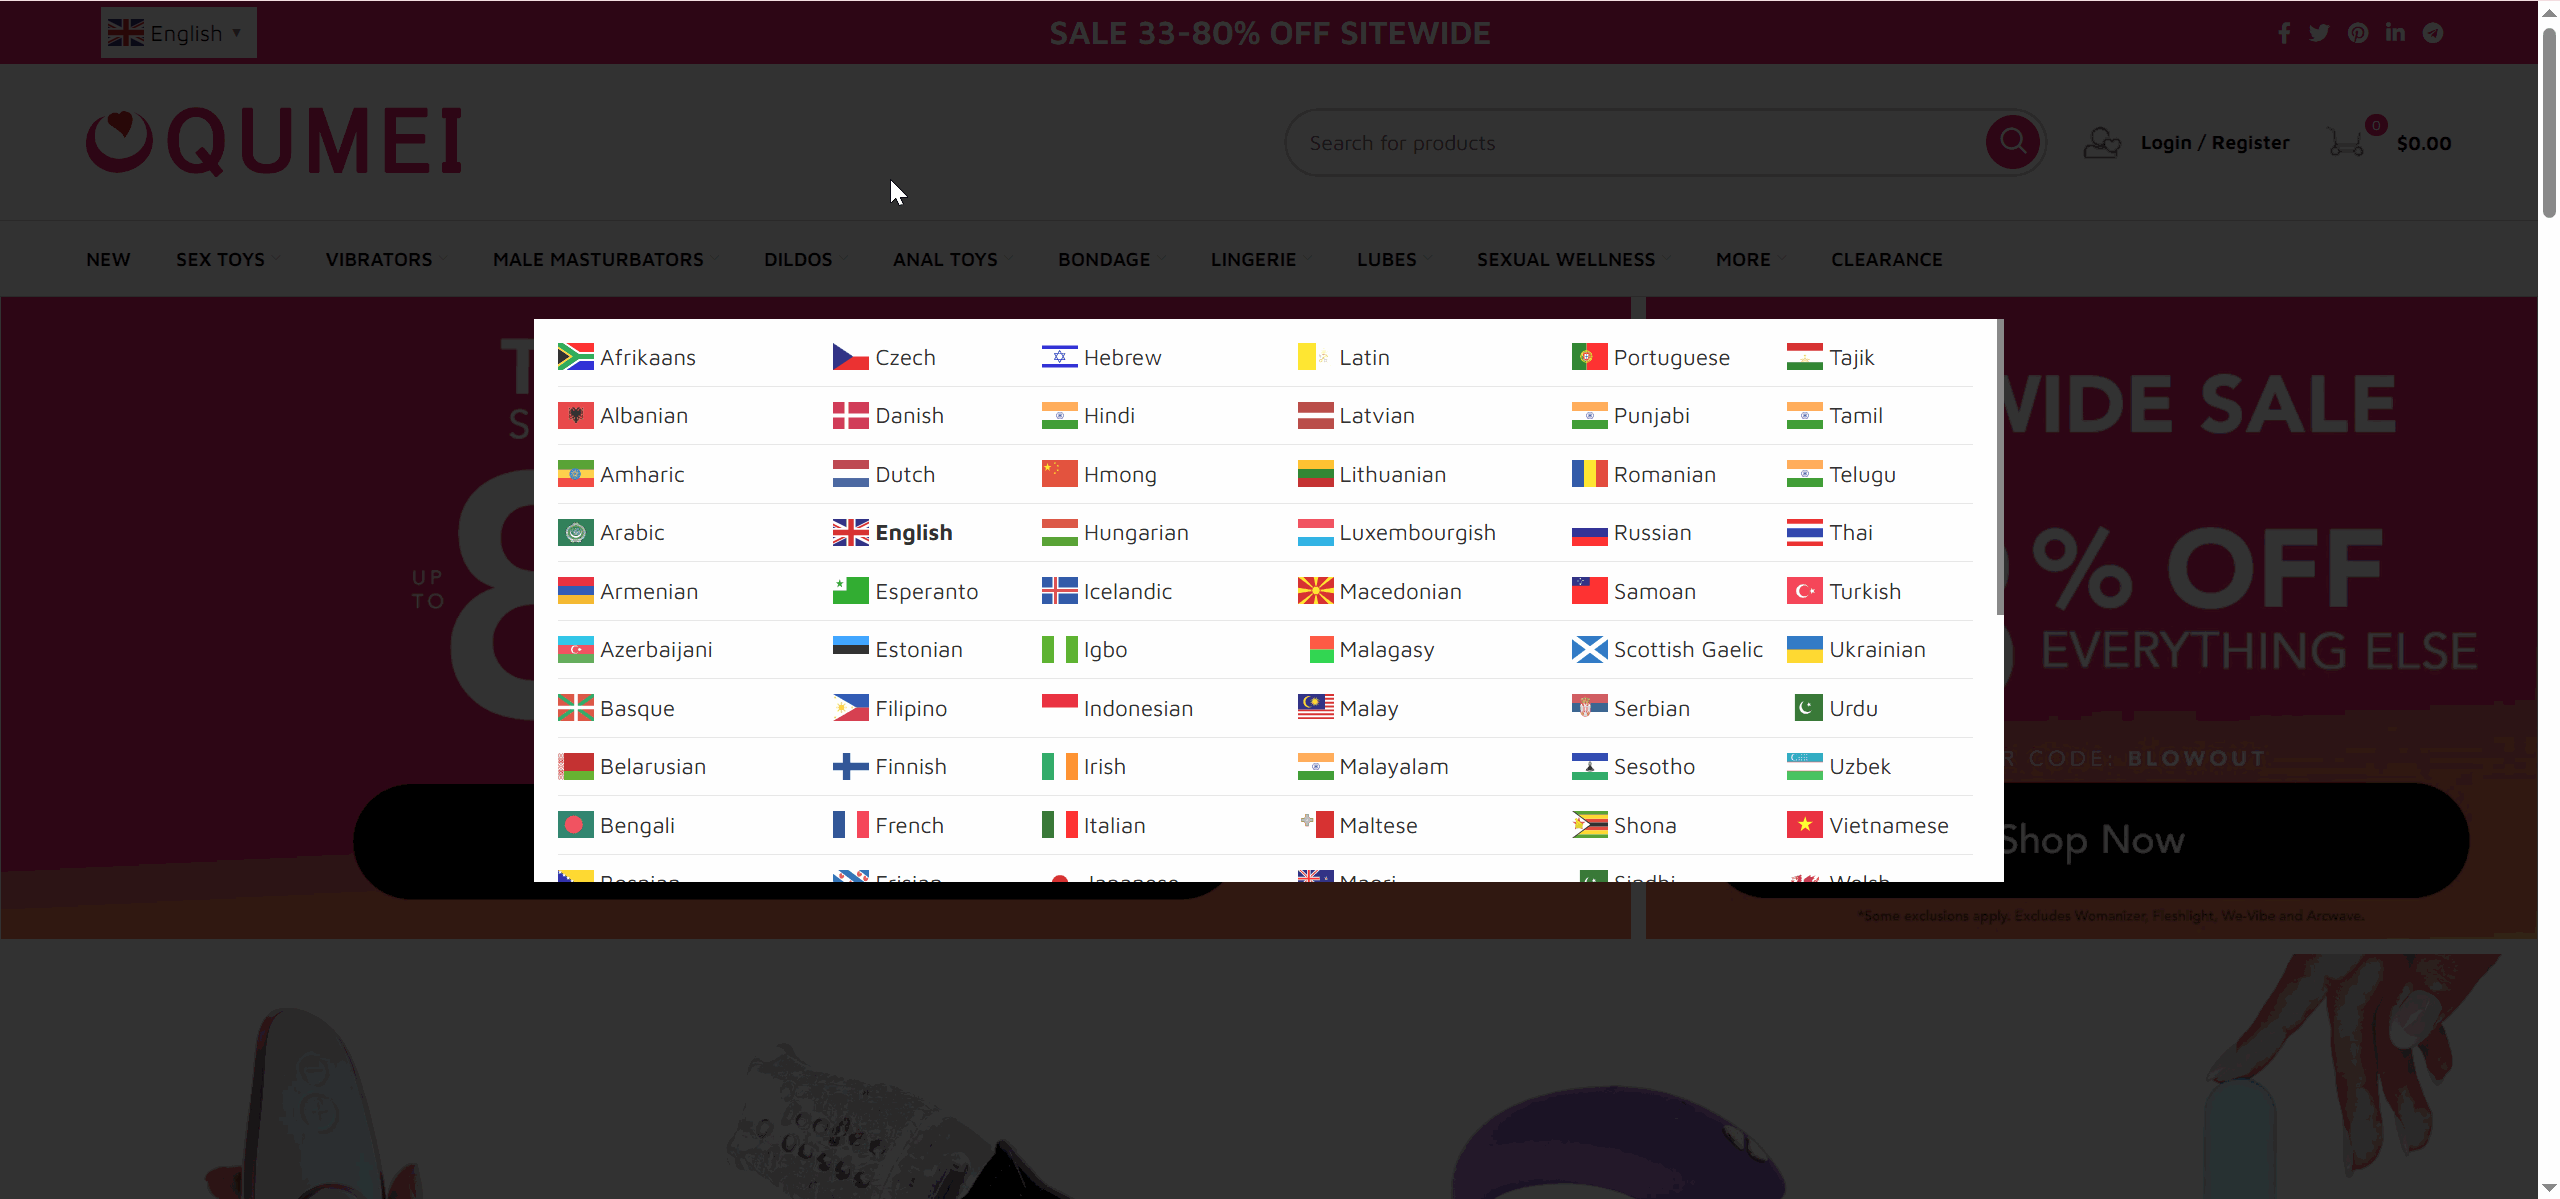This screenshot has width=2560, height=1199.
Task: Click the Search for products field
Action: [x=1640, y=143]
